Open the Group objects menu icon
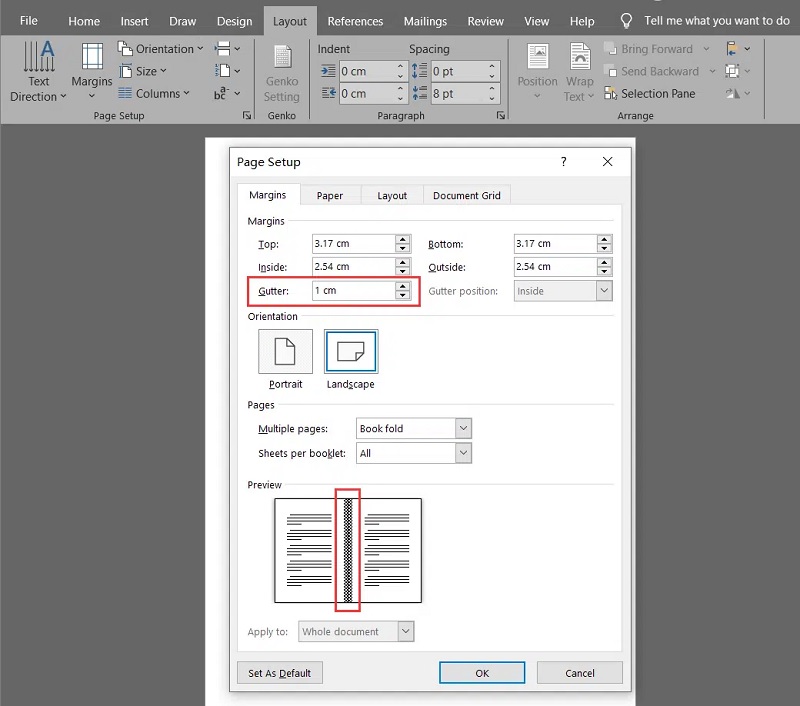The width and height of the screenshot is (800, 706). pyautogui.click(x=737, y=71)
